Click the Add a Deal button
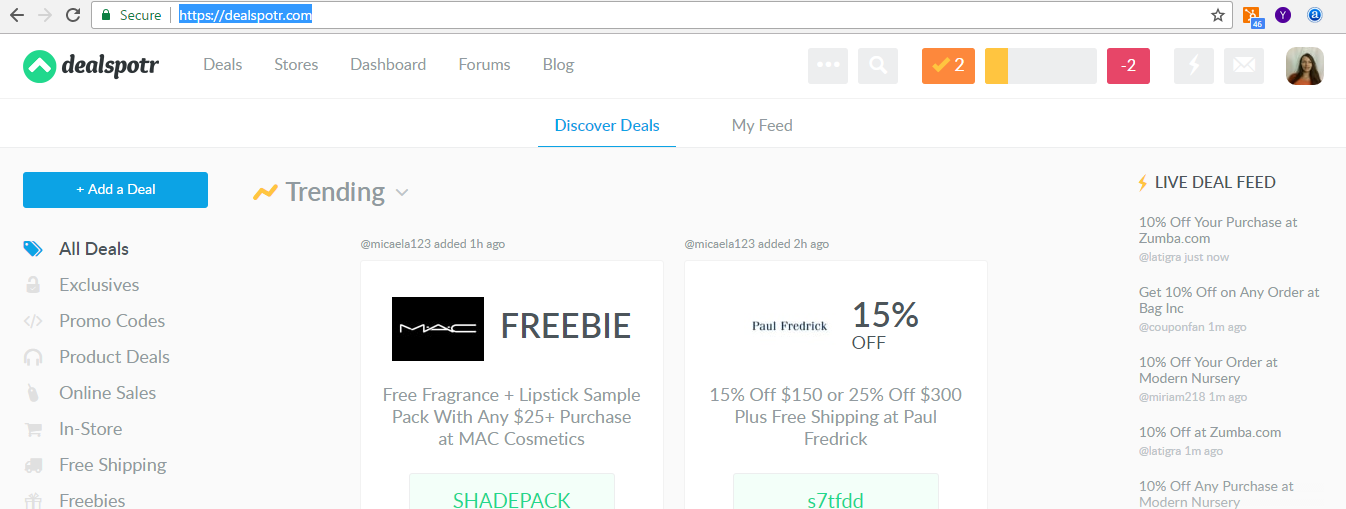 click(x=115, y=190)
